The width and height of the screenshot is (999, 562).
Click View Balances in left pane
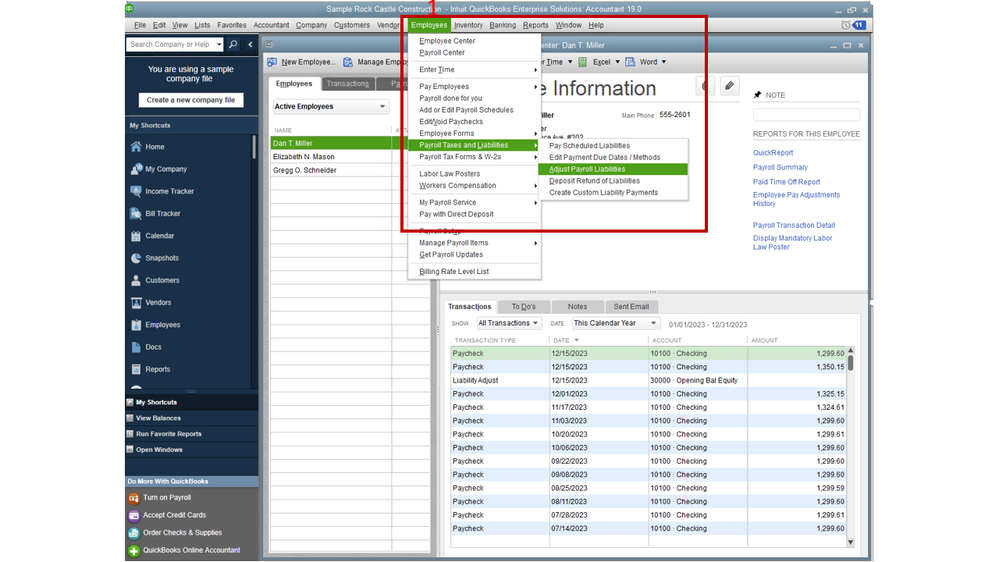[x=158, y=418]
